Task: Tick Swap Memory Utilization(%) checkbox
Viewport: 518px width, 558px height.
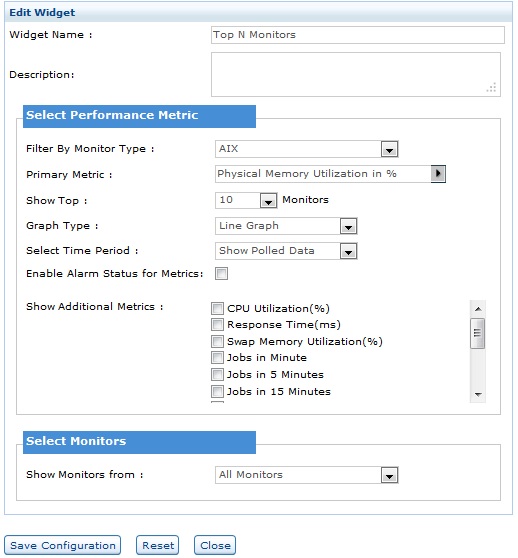Action: pyautogui.click(x=217, y=341)
